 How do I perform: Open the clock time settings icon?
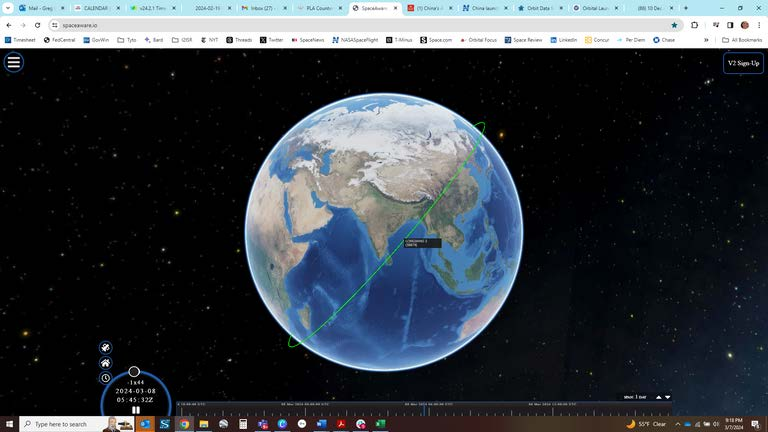pyautogui.click(x=105, y=378)
